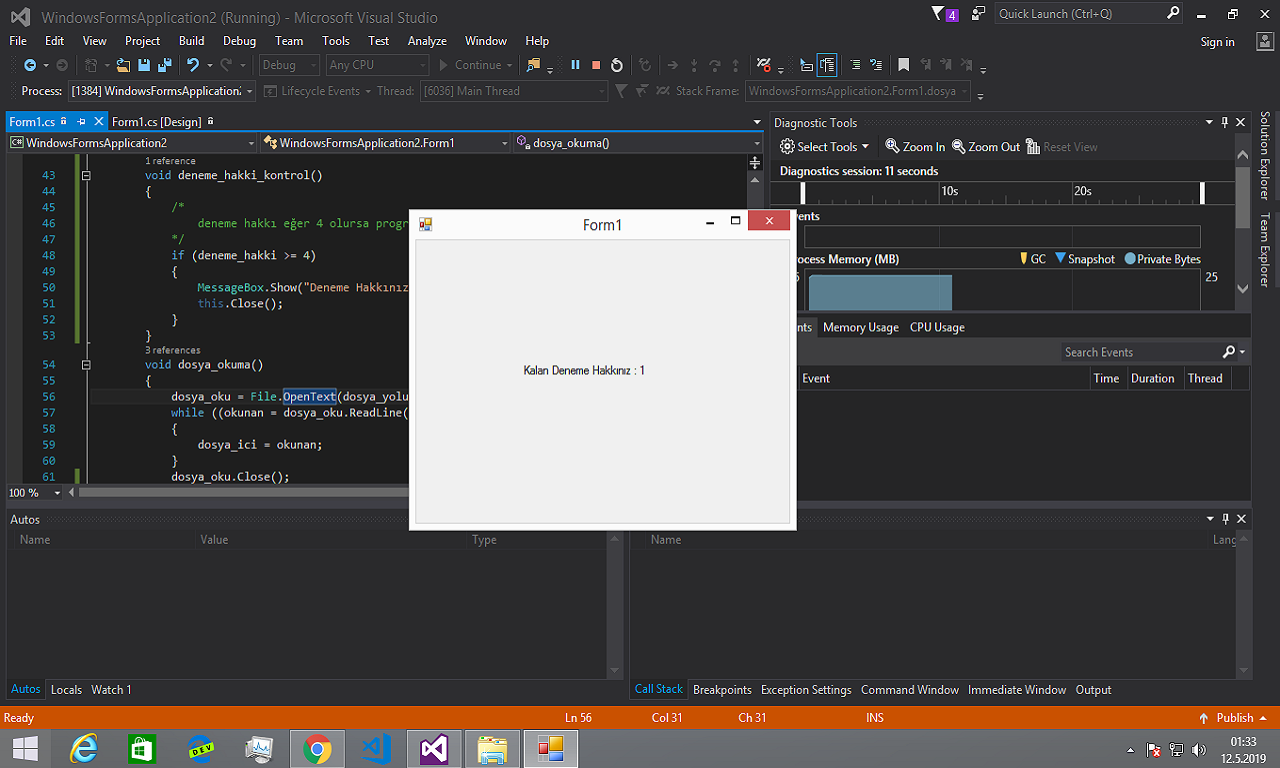The height and width of the screenshot is (768, 1280).
Task: Open the Process dropdown
Action: [162, 91]
